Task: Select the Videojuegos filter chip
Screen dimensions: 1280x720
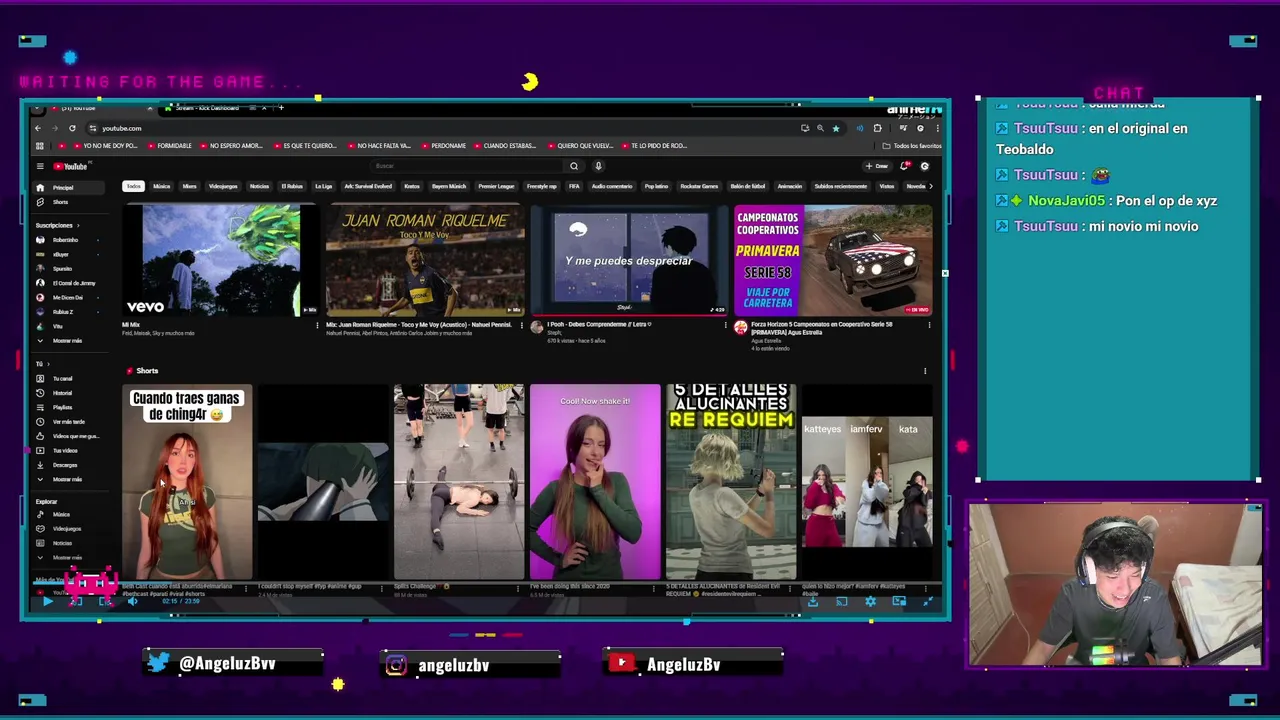Action: tap(223, 186)
